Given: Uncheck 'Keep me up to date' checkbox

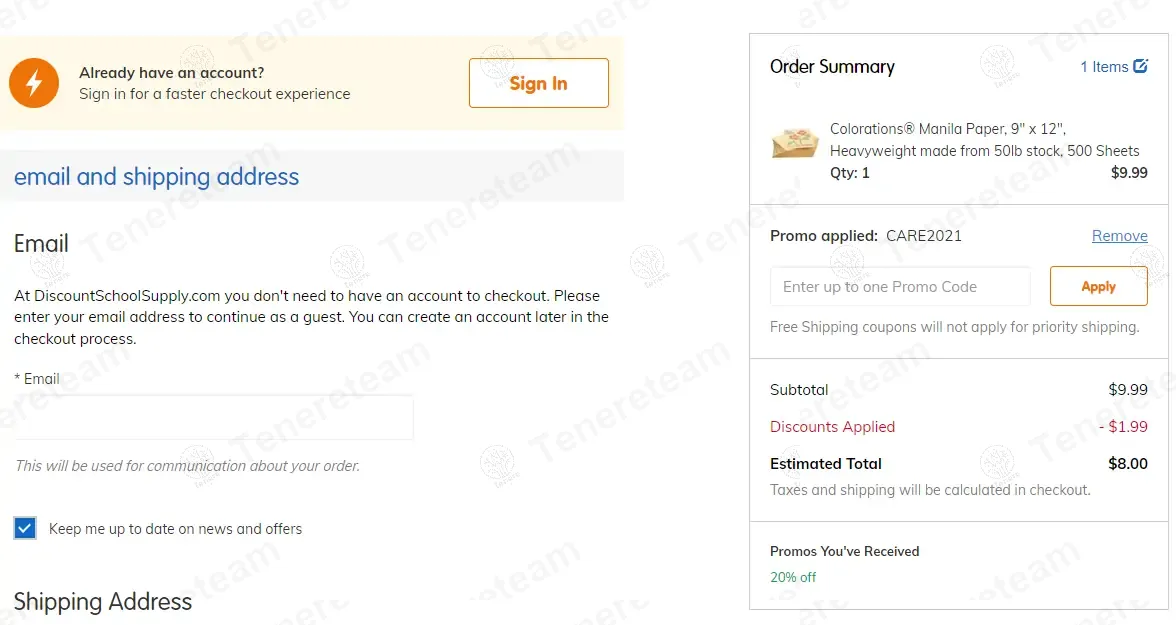Looking at the screenshot, I should pyautogui.click(x=25, y=528).
